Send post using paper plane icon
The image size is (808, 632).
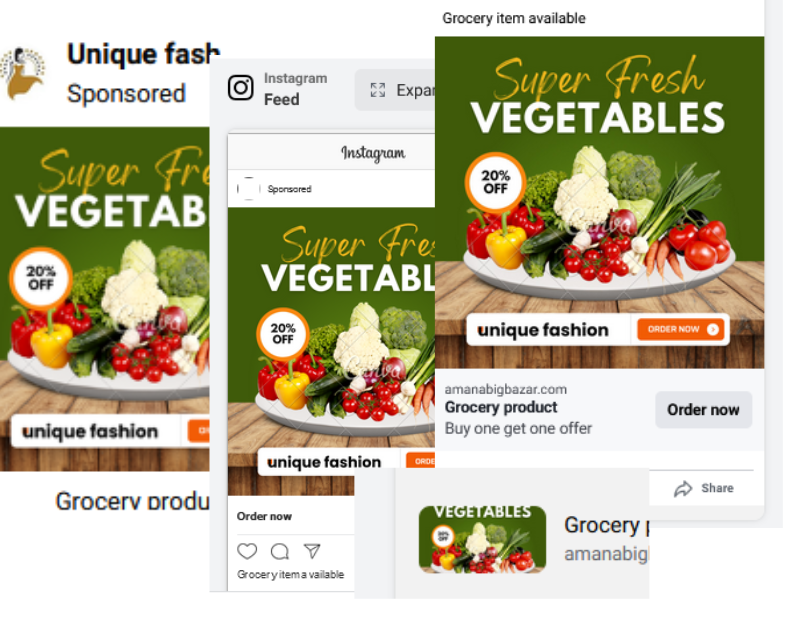pyautogui.click(x=312, y=551)
